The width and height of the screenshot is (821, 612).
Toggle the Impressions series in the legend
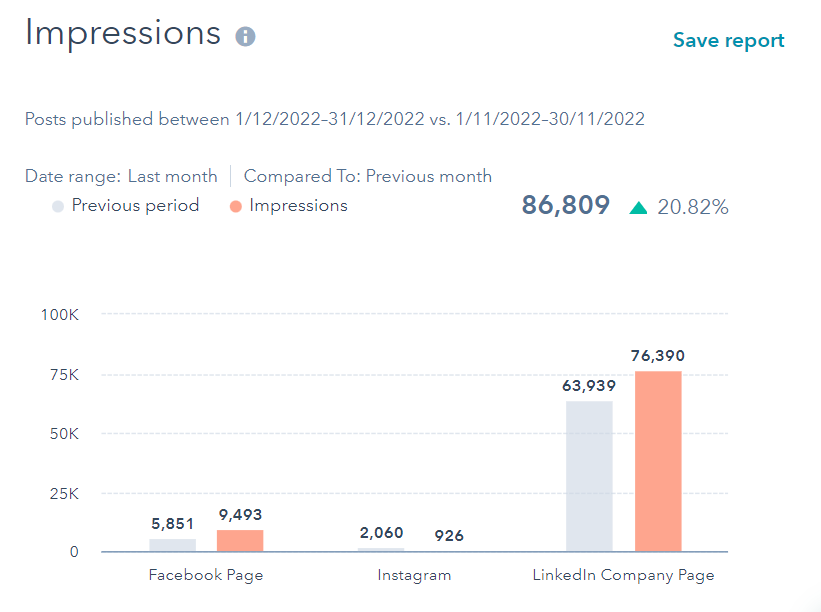coord(300,206)
